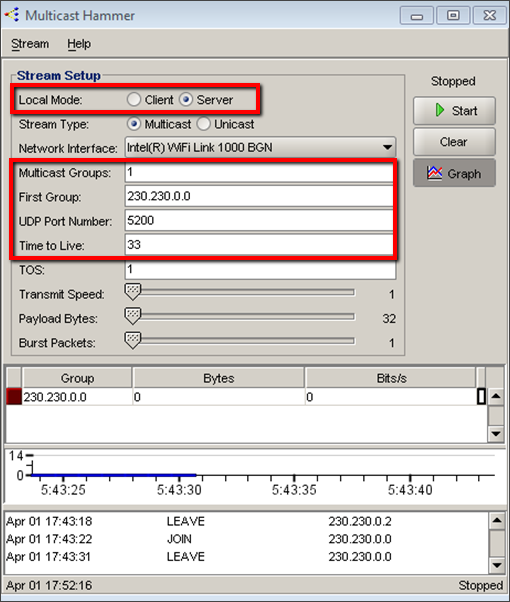The image size is (510, 602).
Task: Open the Stream menu
Action: pyautogui.click(x=30, y=44)
